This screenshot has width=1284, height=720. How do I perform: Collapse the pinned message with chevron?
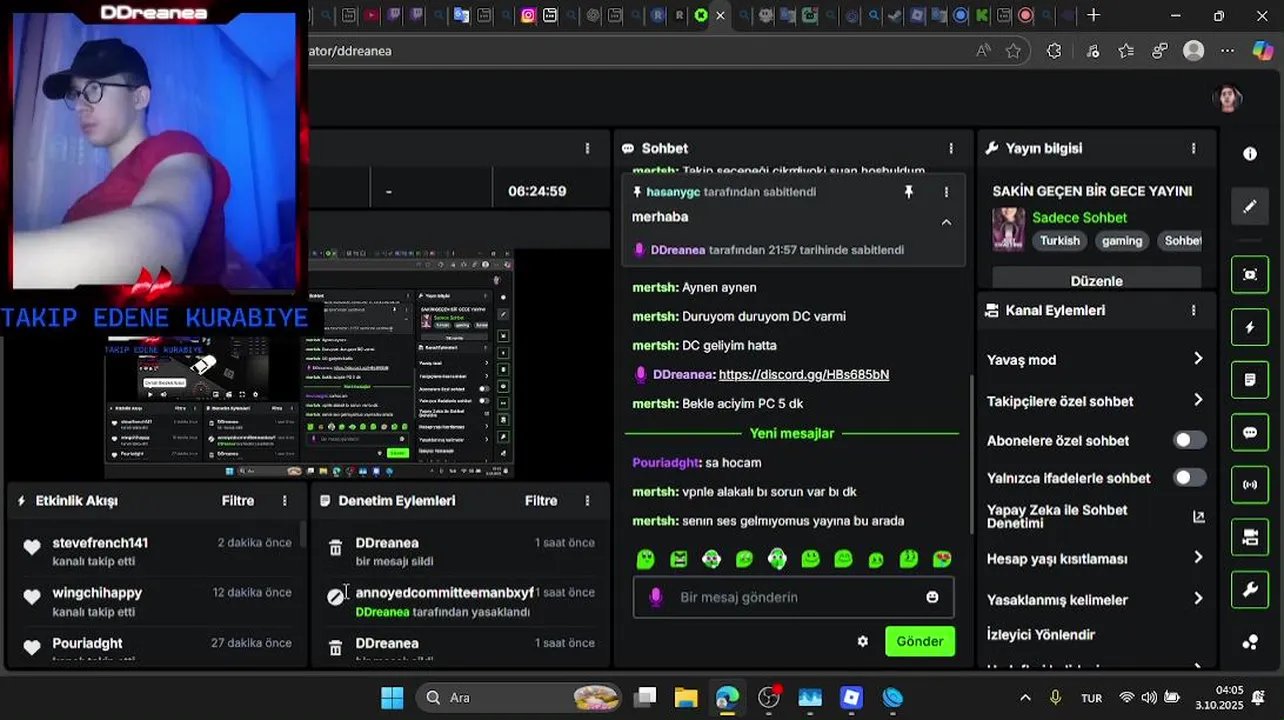tap(946, 222)
